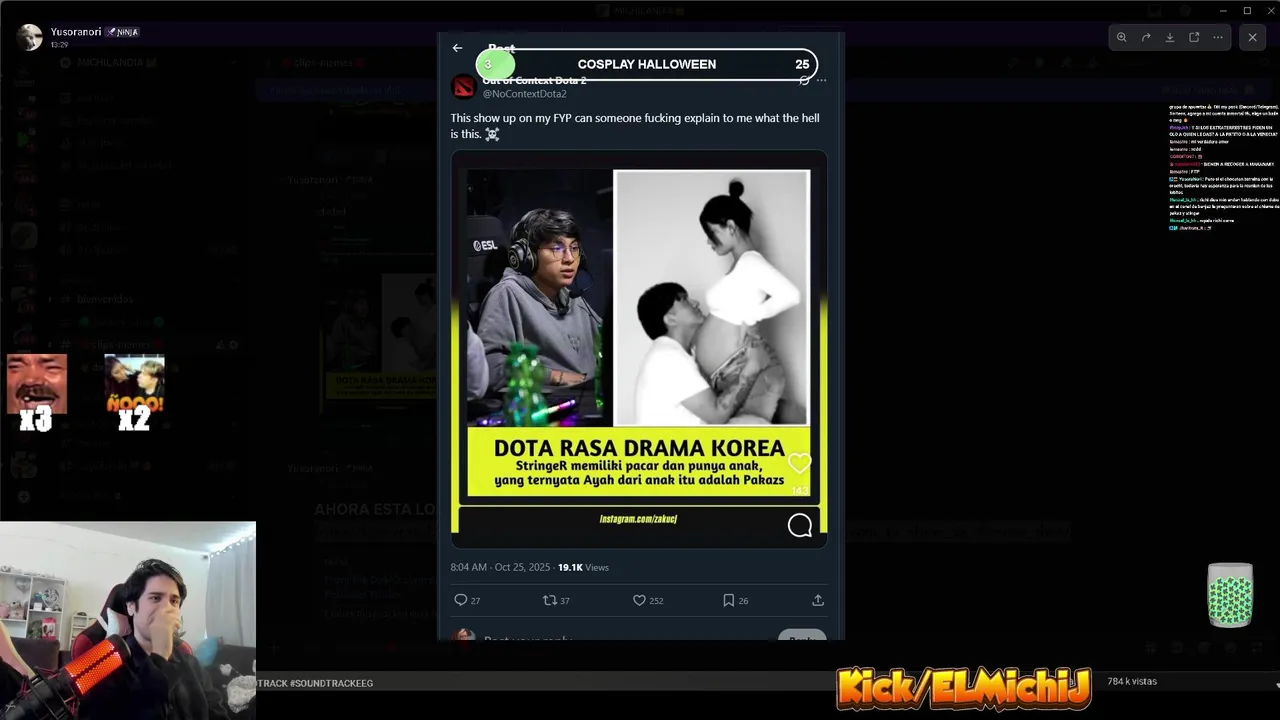This screenshot has height=720, width=1280.
Task: Click the 784 k vistas counter
Action: 1132,681
